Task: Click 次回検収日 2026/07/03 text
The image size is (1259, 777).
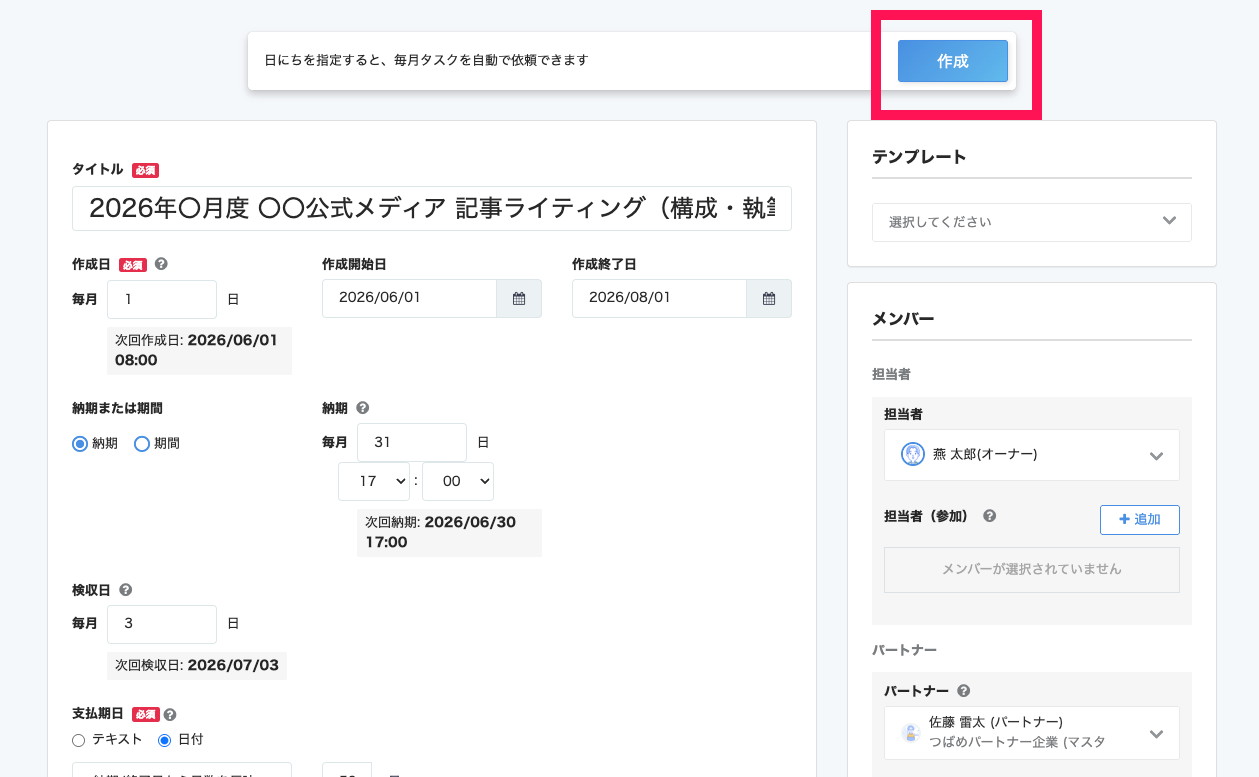Action: 197,665
